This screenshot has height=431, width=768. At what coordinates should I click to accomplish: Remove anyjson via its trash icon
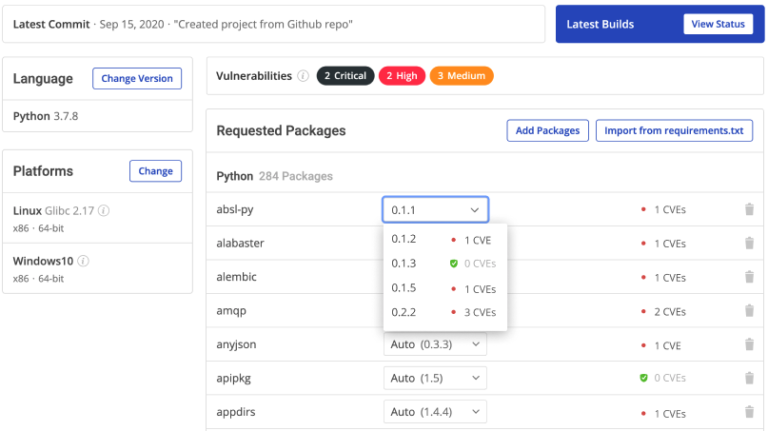click(749, 345)
